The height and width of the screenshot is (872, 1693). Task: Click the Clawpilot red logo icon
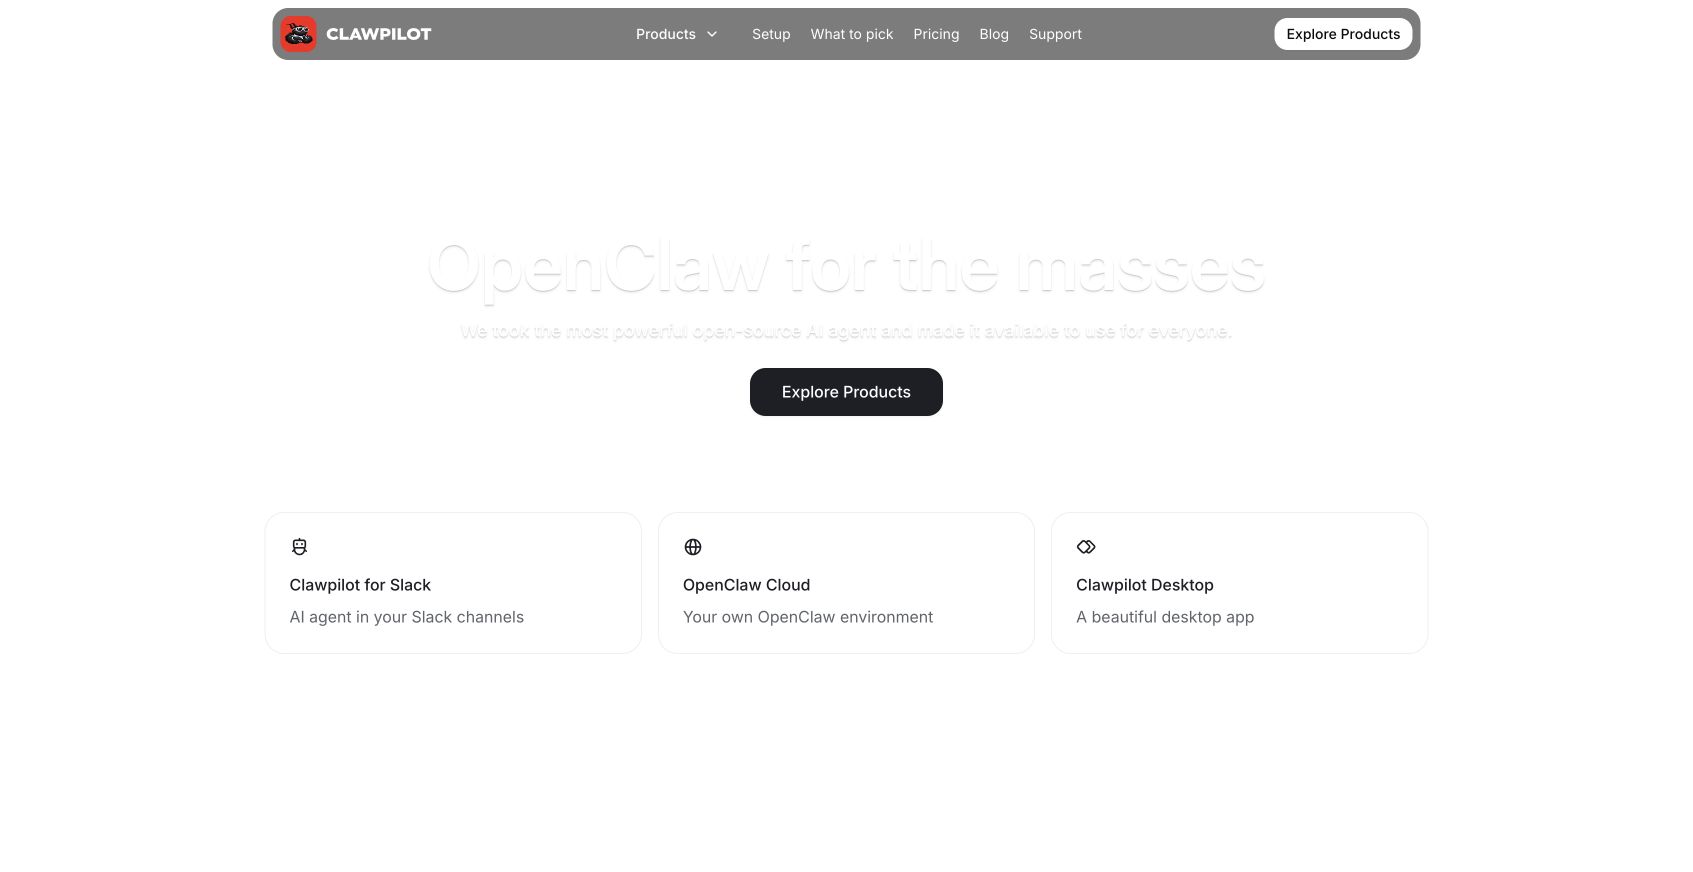(299, 34)
